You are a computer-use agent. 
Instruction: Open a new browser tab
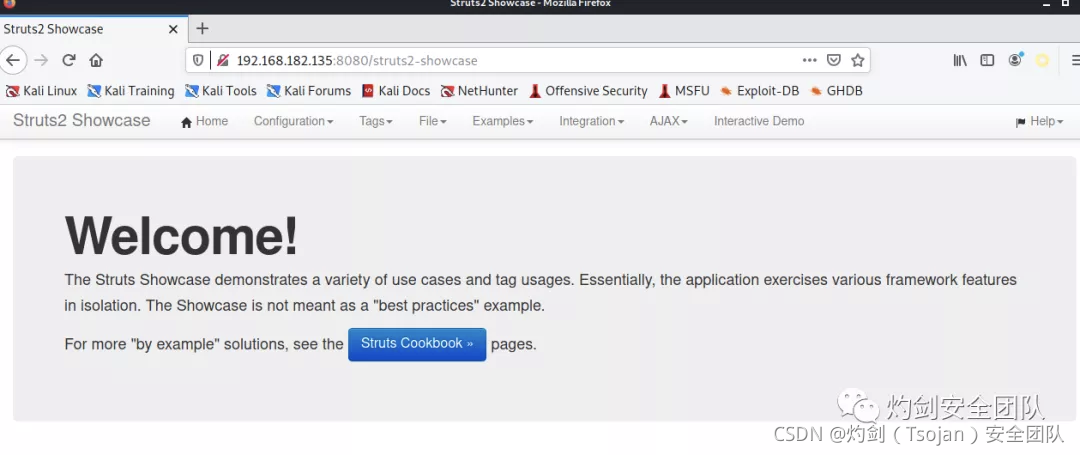(202, 28)
